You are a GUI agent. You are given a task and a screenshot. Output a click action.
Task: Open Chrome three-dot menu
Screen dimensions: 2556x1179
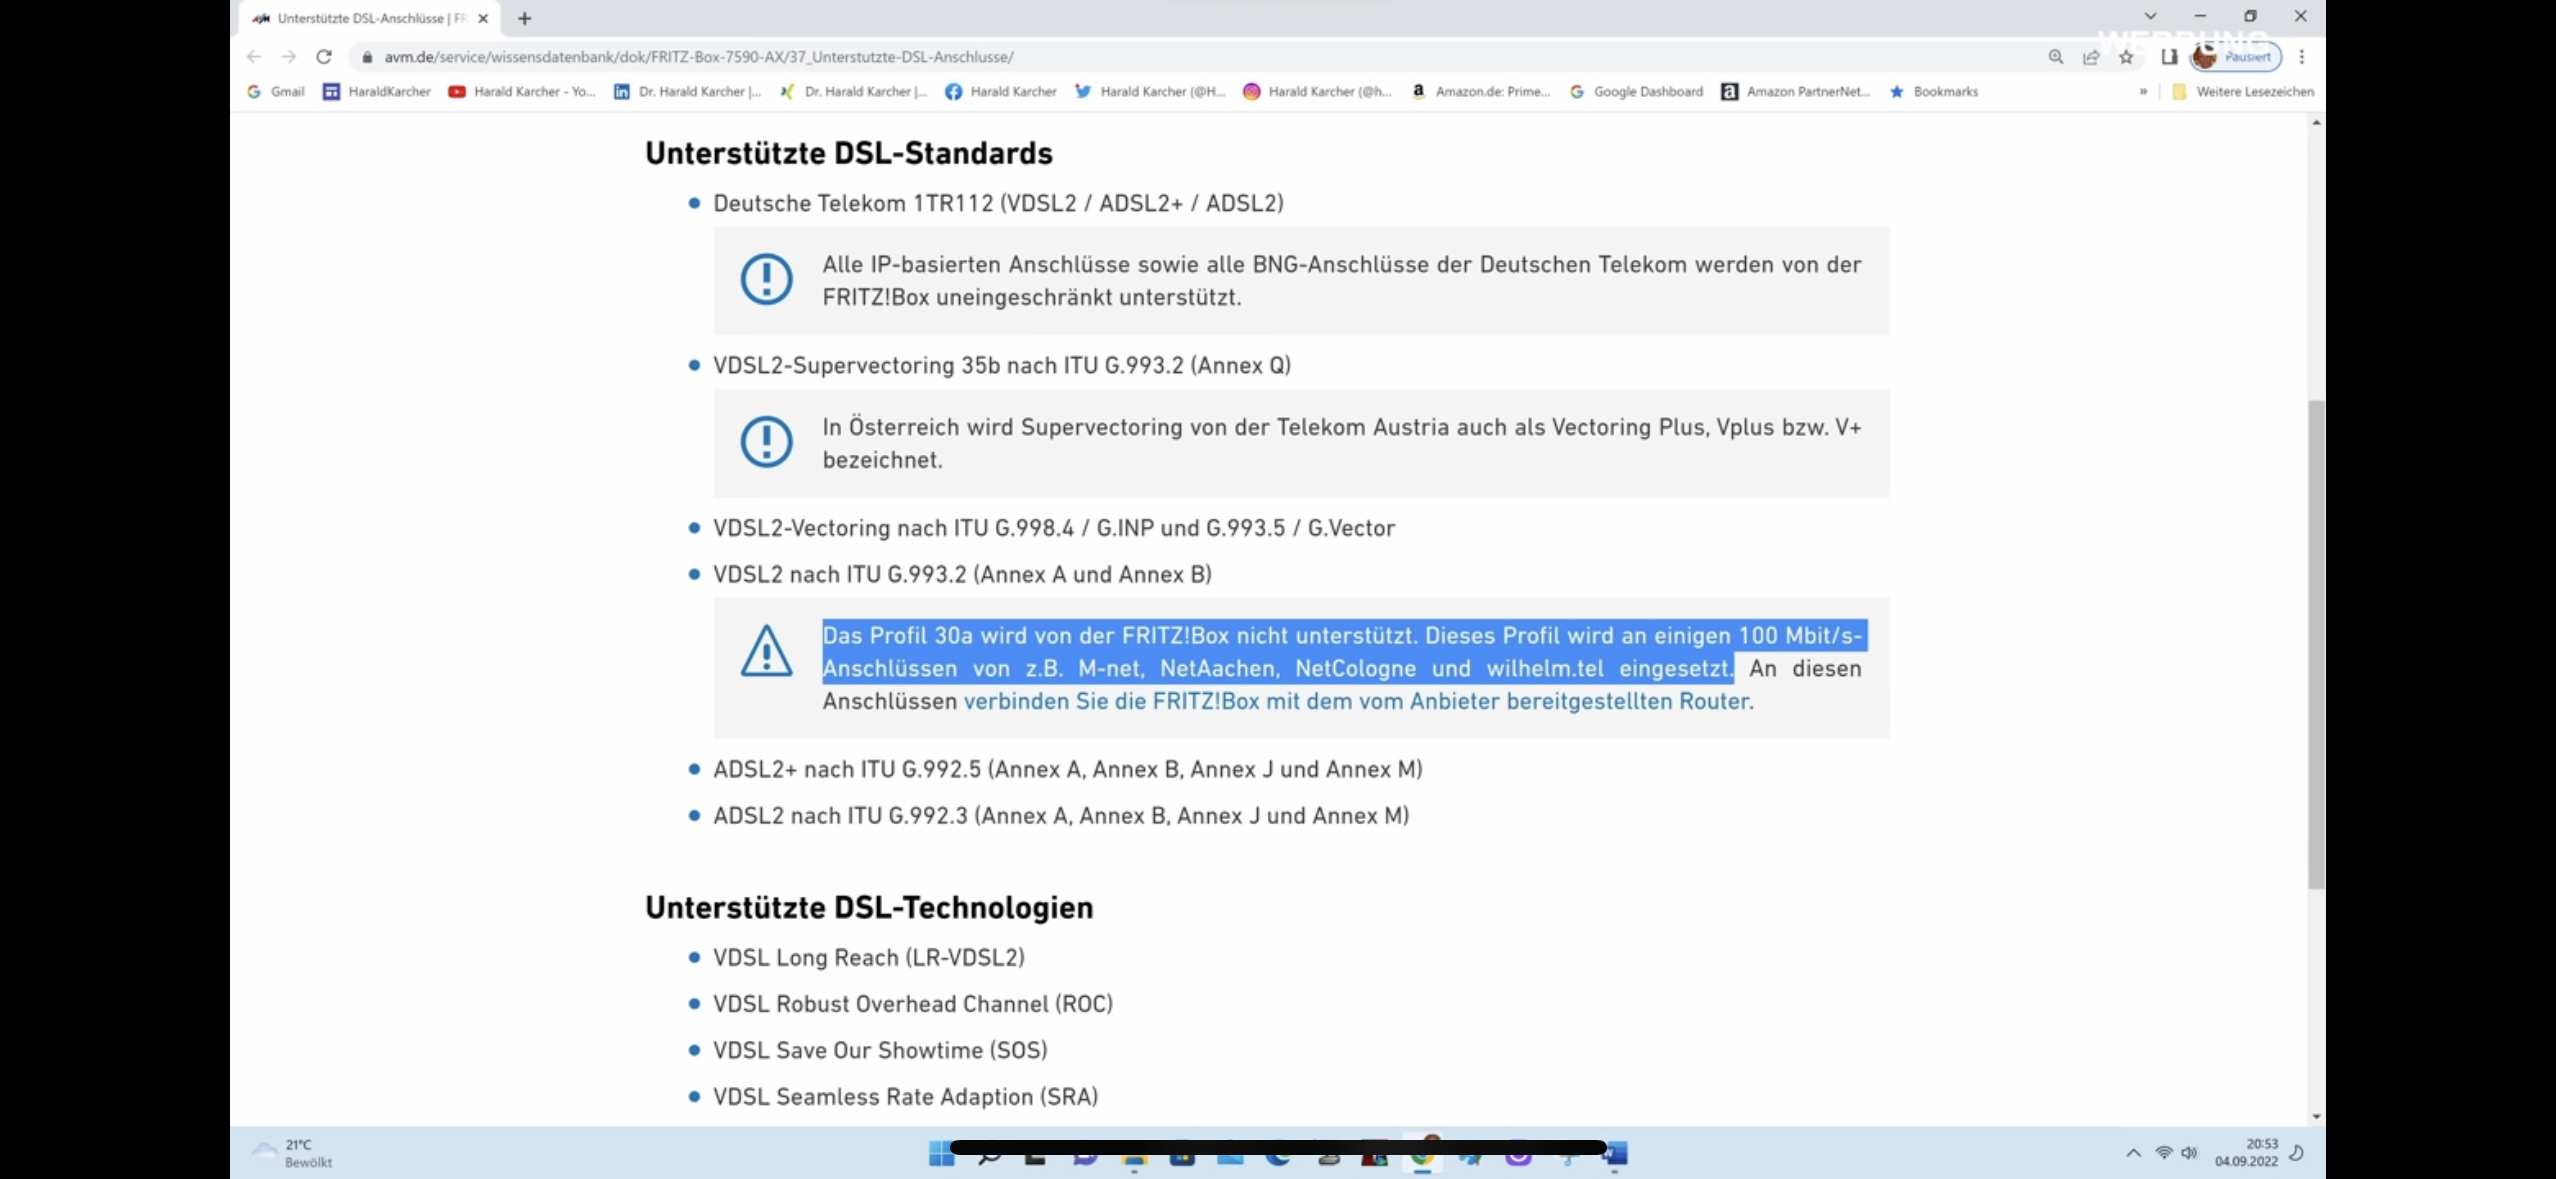coord(2302,57)
